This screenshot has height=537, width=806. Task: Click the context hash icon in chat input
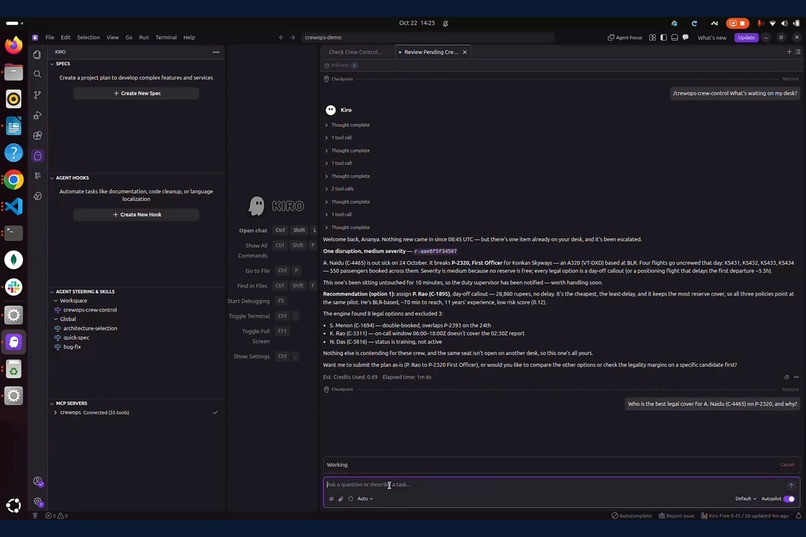point(331,499)
